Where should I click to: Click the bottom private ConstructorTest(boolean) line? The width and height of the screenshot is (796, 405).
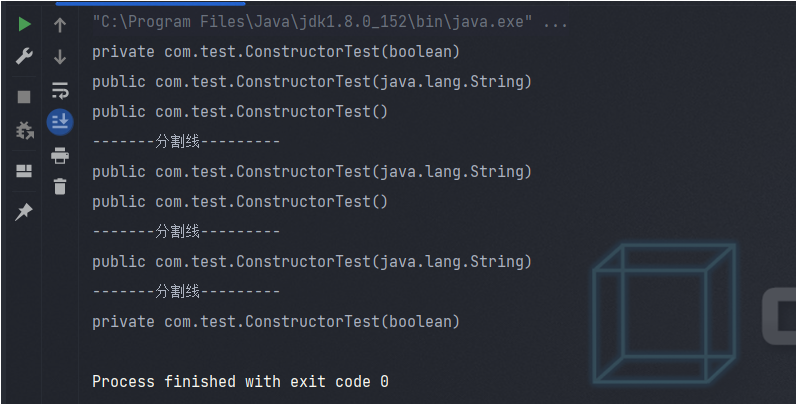coord(275,321)
